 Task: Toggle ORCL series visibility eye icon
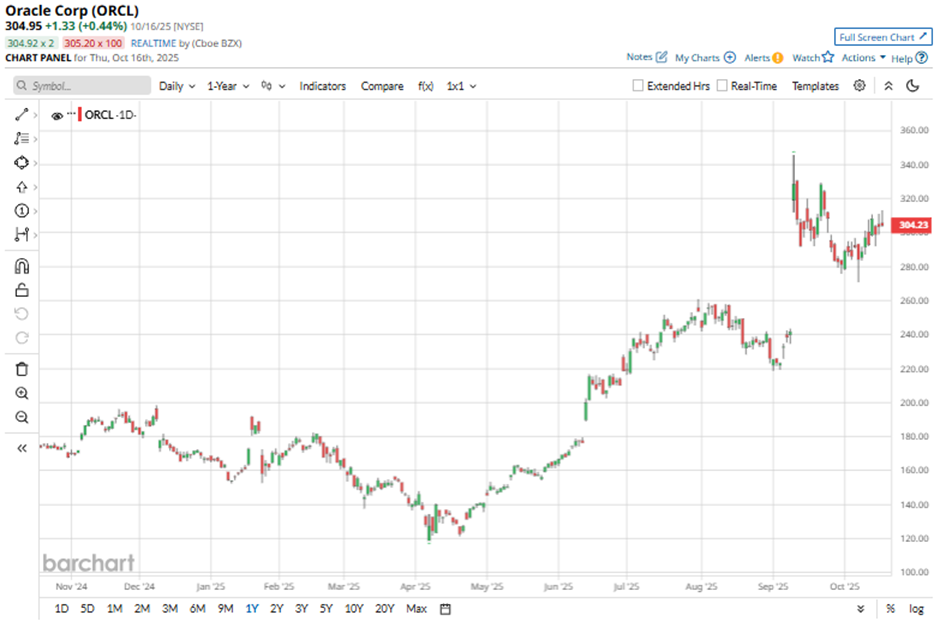[57, 115]
